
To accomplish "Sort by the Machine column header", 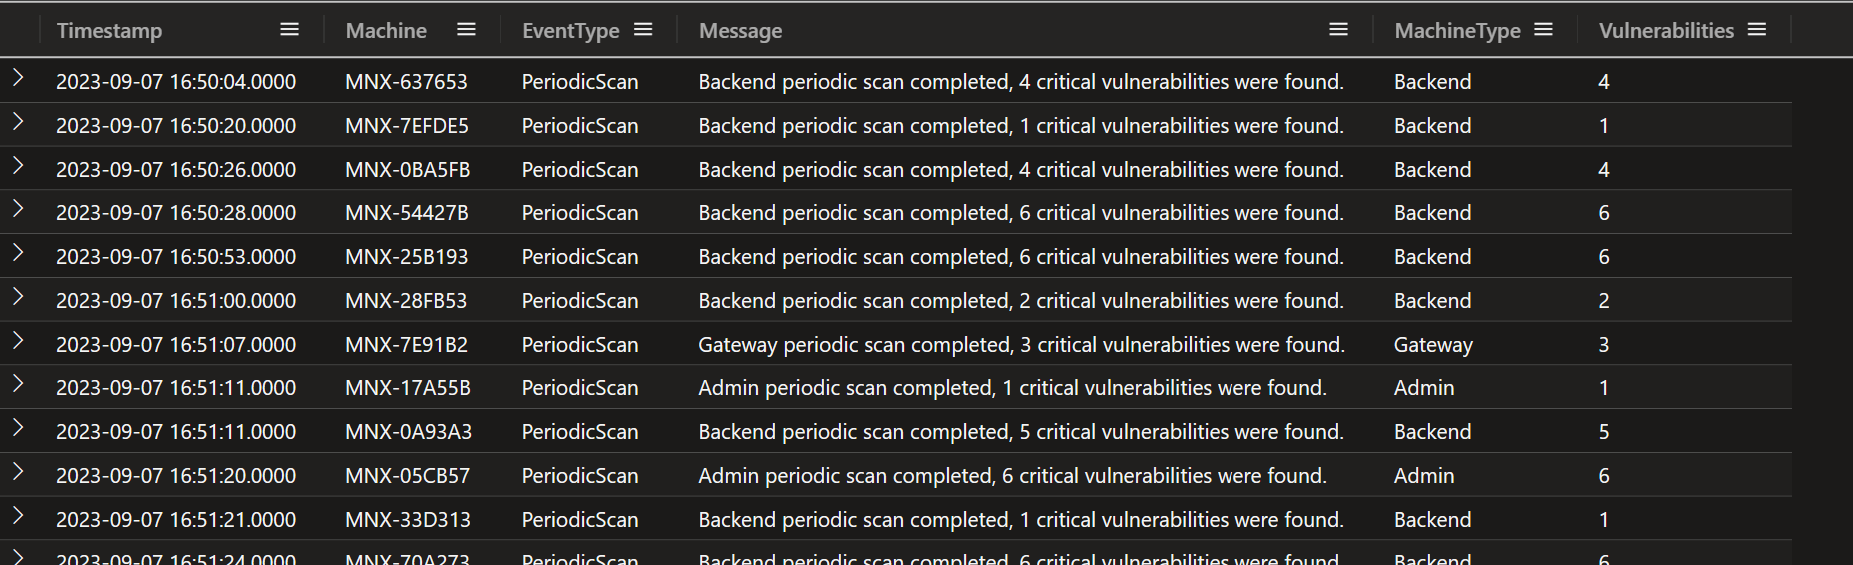I will (386, 31).
